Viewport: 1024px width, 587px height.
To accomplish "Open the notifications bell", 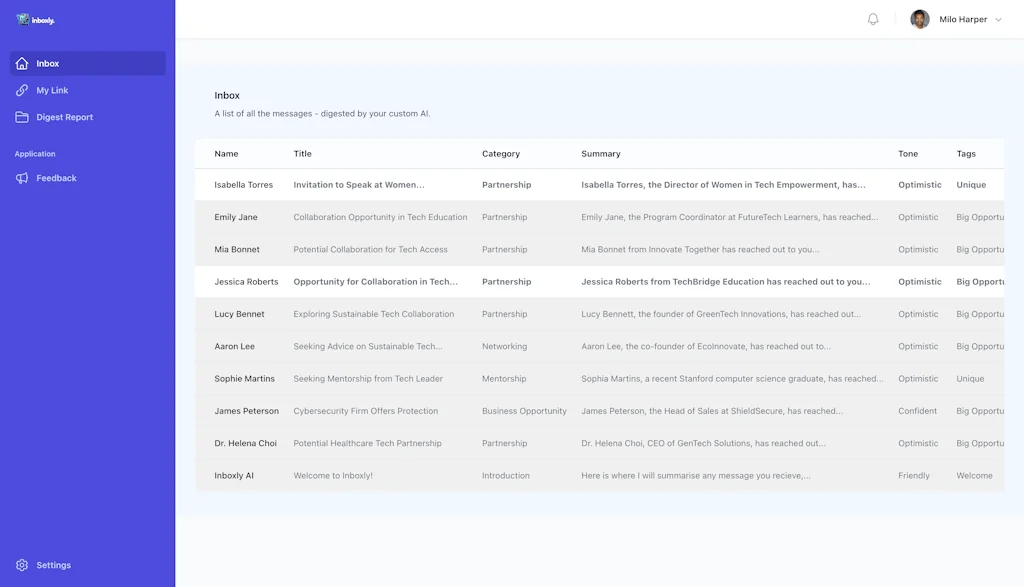I will click(871, 17).
